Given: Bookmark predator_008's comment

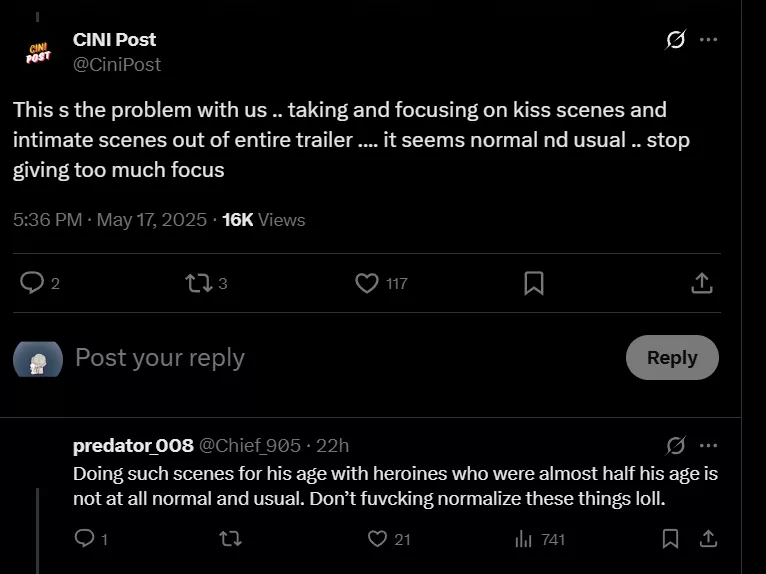Looking at the screenshot, I should tap(671, 539).
